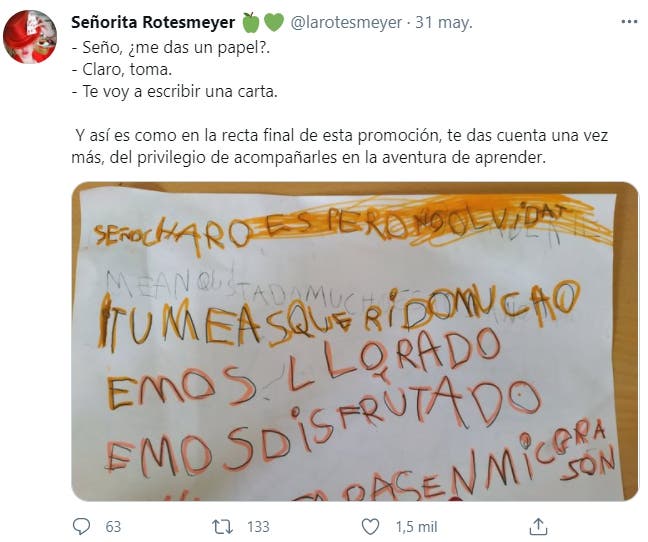
Task: Open the handwritten letter photo
Action: (x=355, y=342)
